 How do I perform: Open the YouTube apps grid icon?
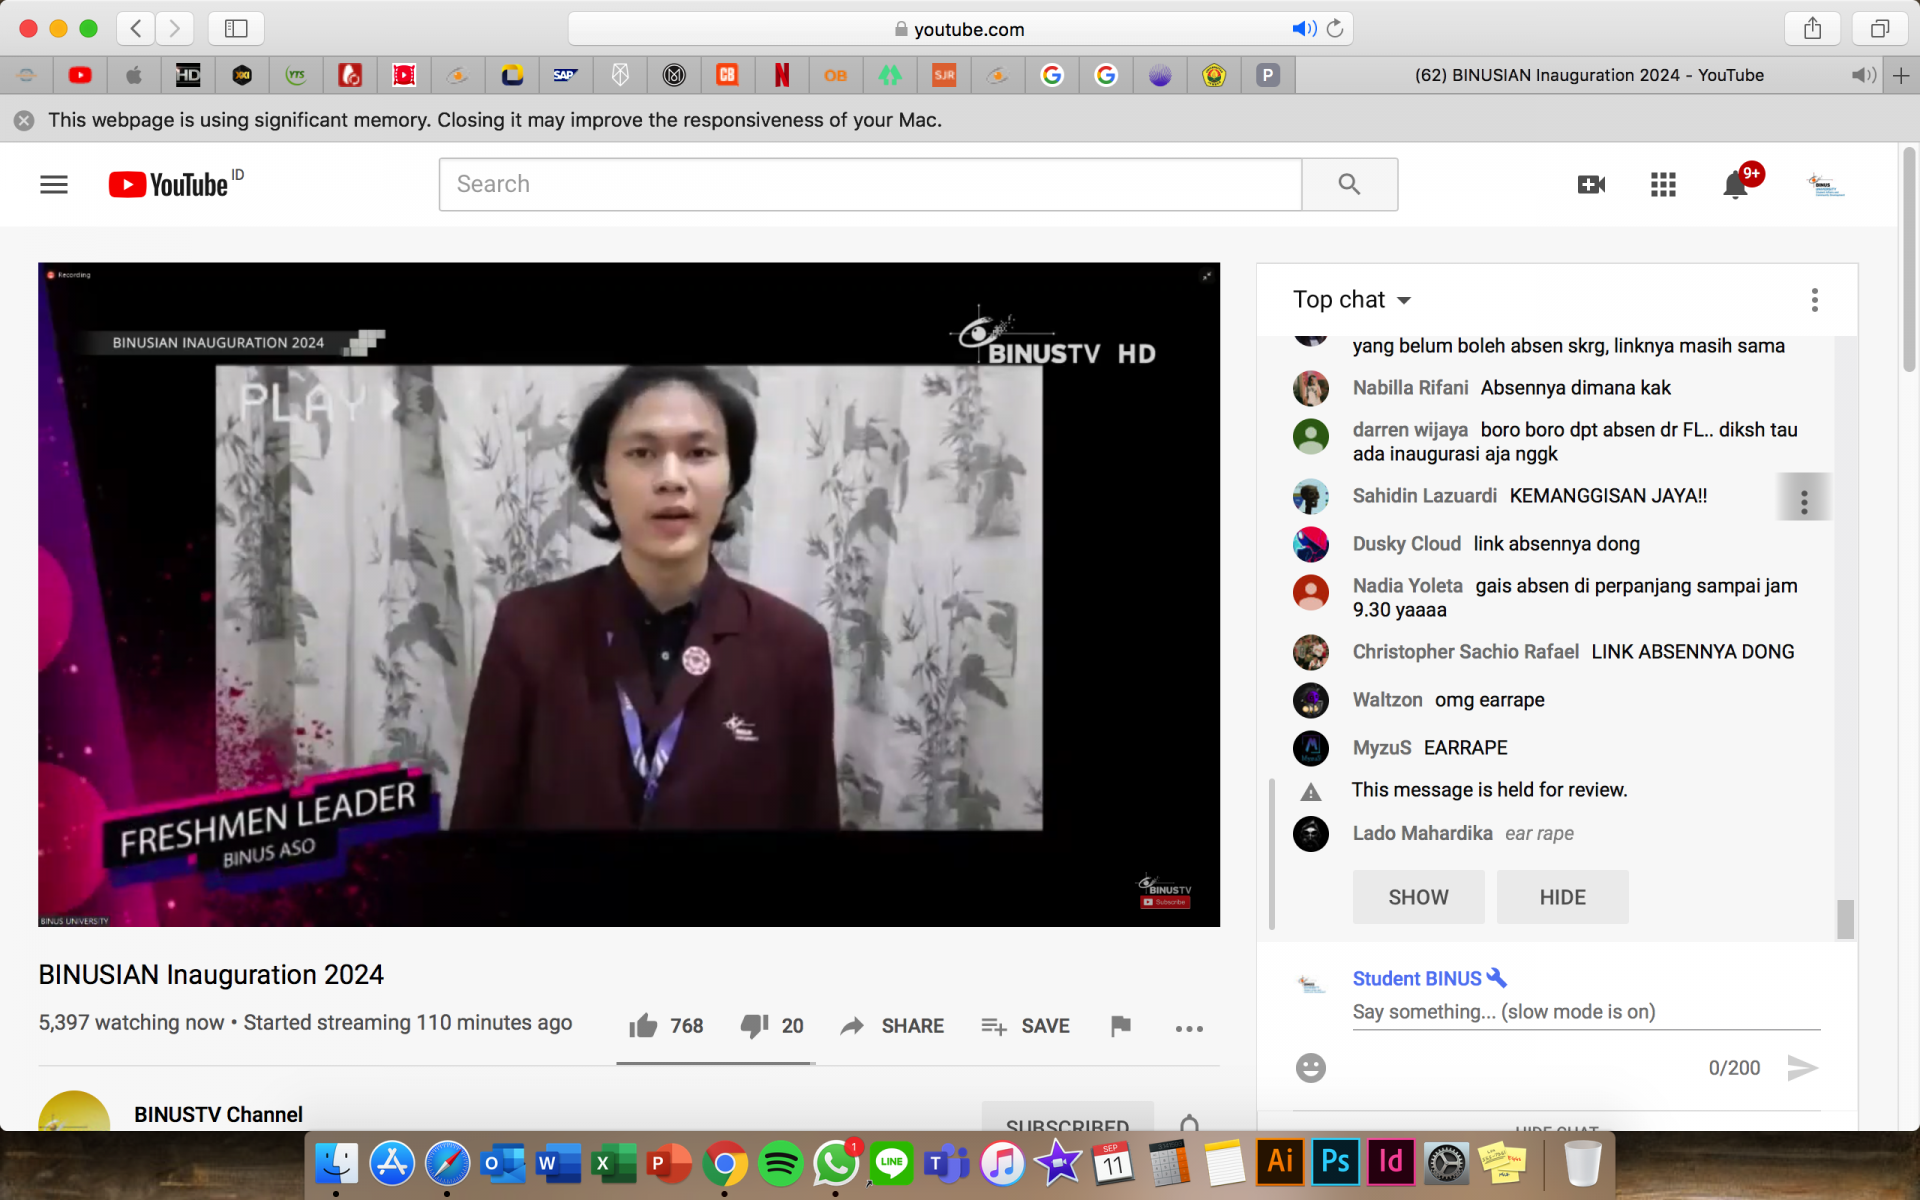(x=1663, y=185)
